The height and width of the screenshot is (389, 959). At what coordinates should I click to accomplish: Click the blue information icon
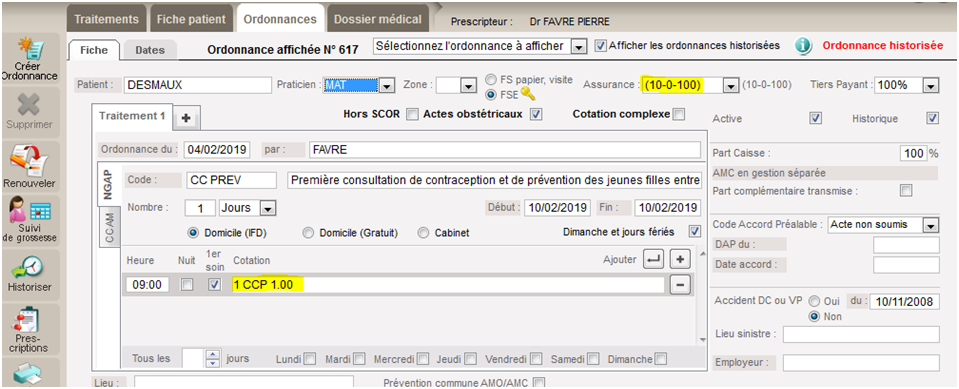tap(803, 46)
